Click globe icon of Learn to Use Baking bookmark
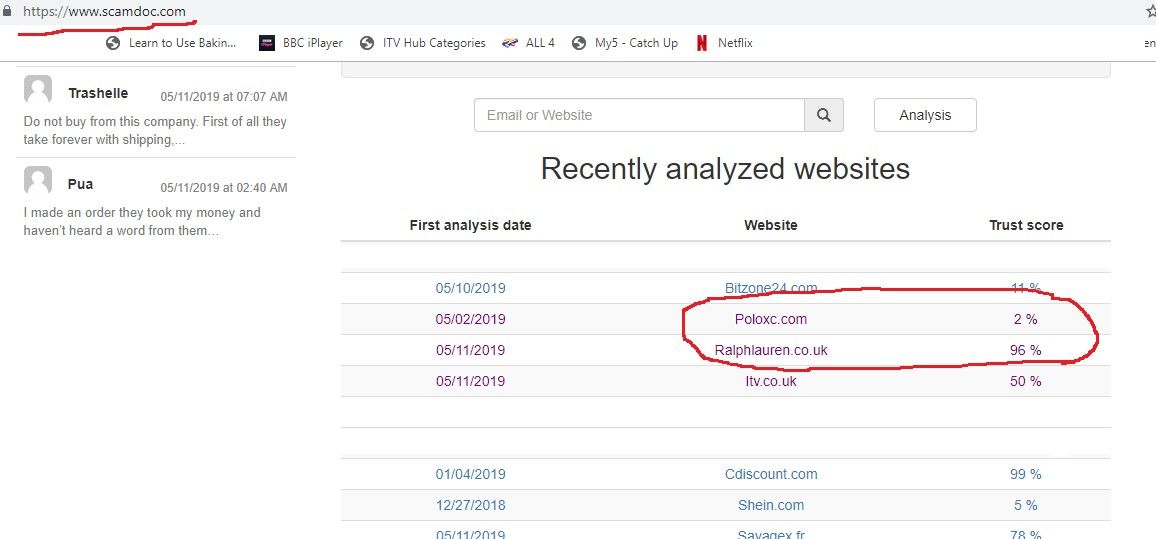The width and height of the screenshot is (1156, 539). tap(113, 43)
